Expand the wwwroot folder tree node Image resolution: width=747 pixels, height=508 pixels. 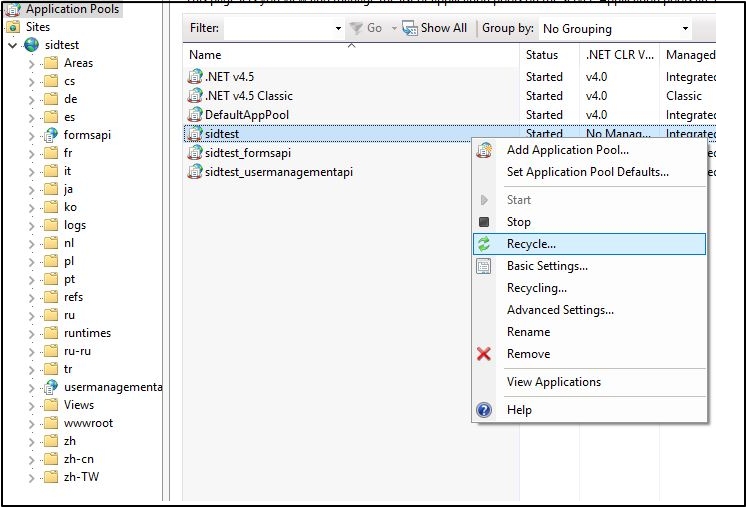point(31,423)
